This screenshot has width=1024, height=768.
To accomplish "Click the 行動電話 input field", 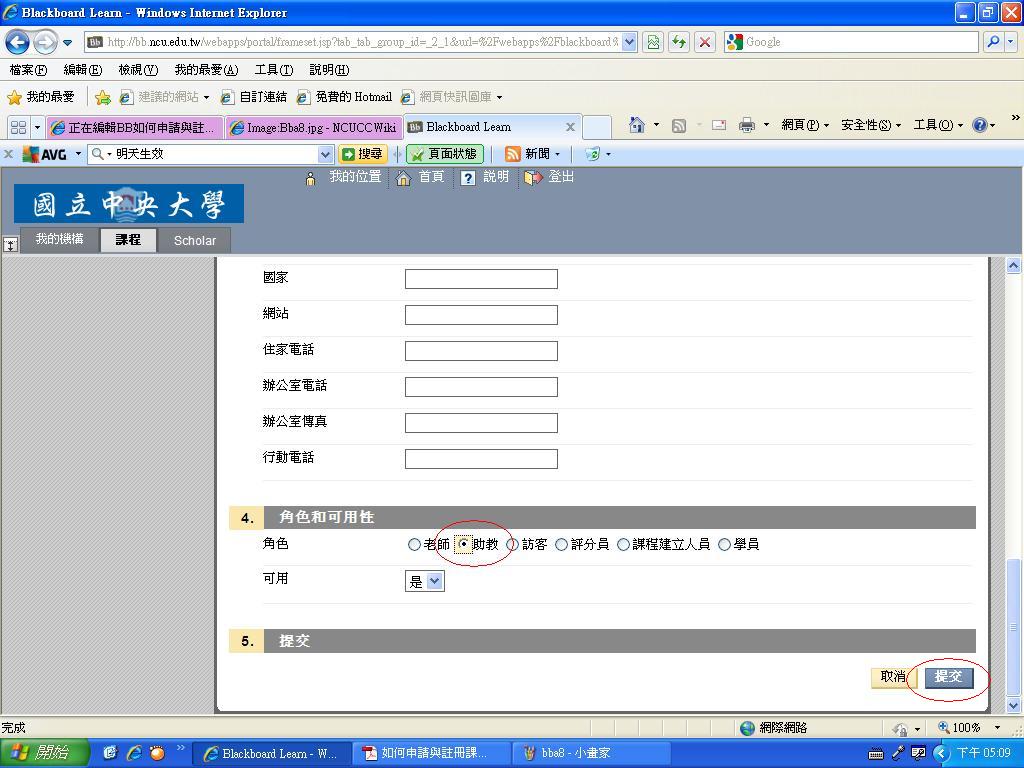I will coord(481,459).
